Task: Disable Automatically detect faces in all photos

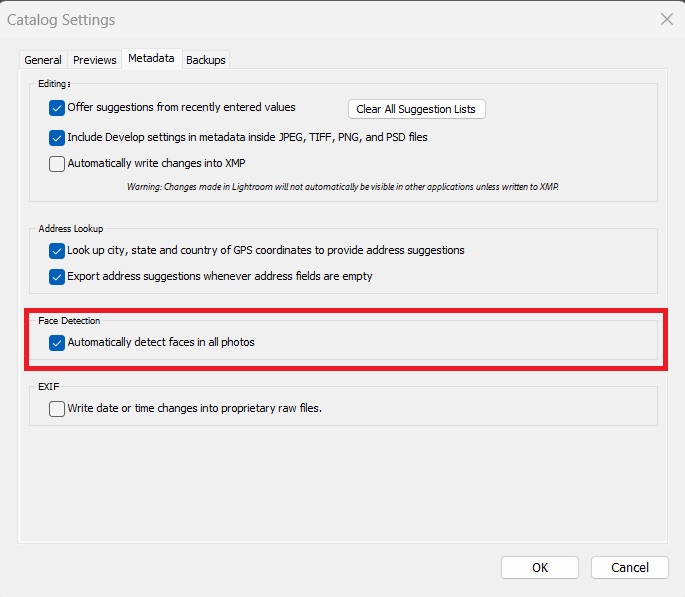Action: [x=57, y=343]
